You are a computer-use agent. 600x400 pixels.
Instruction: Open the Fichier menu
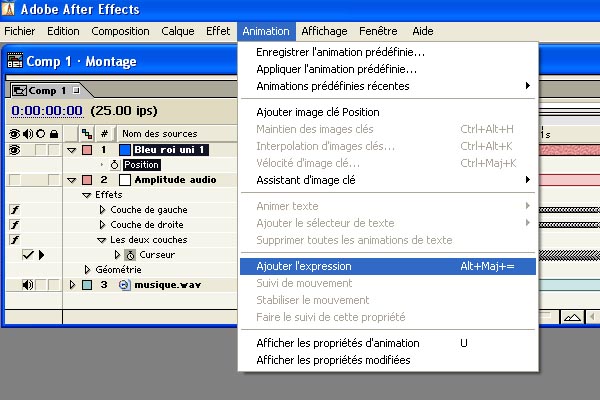20,31
